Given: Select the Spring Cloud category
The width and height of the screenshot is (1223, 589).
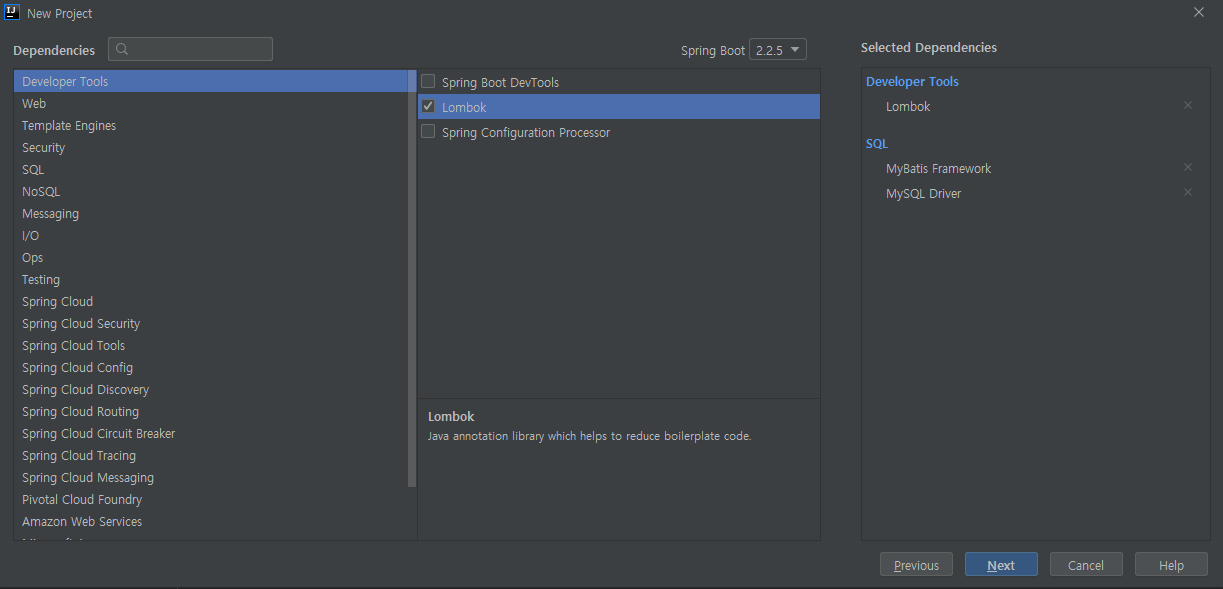Looking at the screenshot, I should click(x=211, y=301).
